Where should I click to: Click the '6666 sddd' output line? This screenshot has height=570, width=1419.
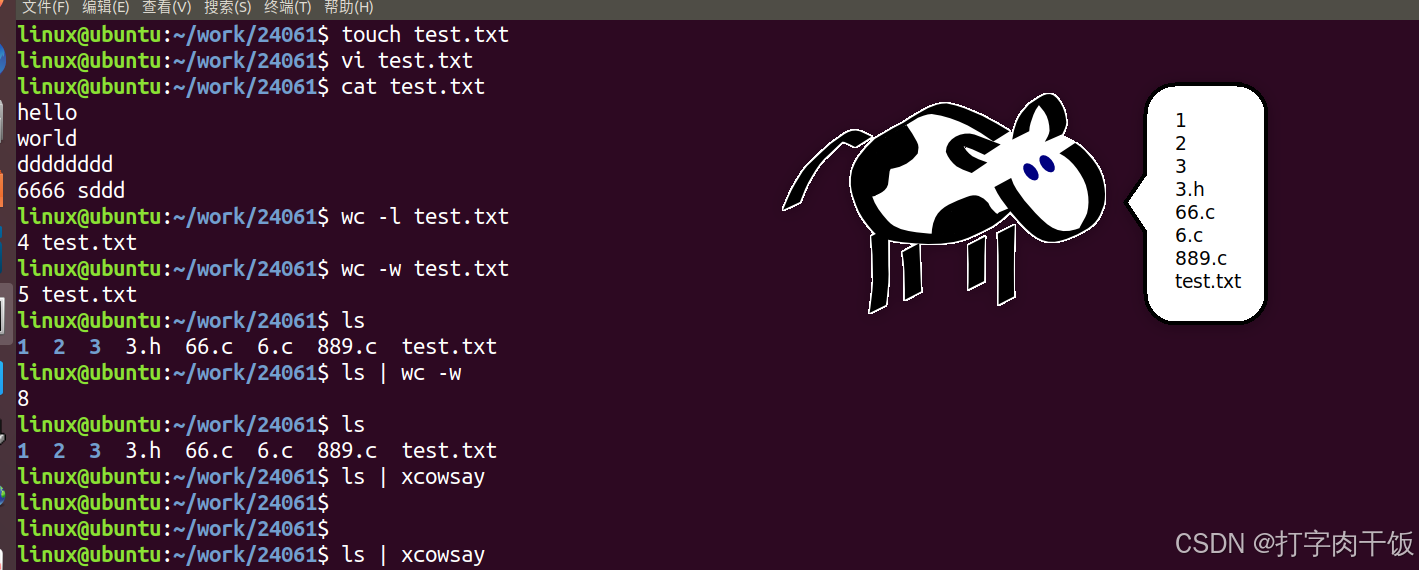click(71, 190)
